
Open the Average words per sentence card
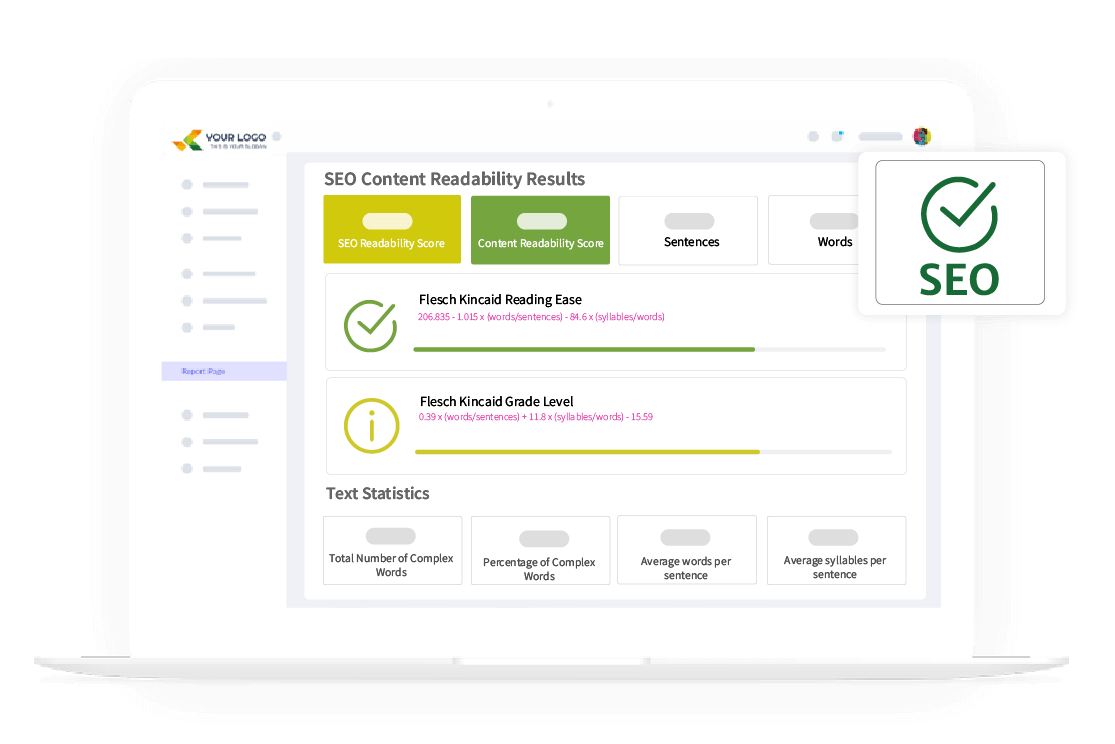point(687,550)
